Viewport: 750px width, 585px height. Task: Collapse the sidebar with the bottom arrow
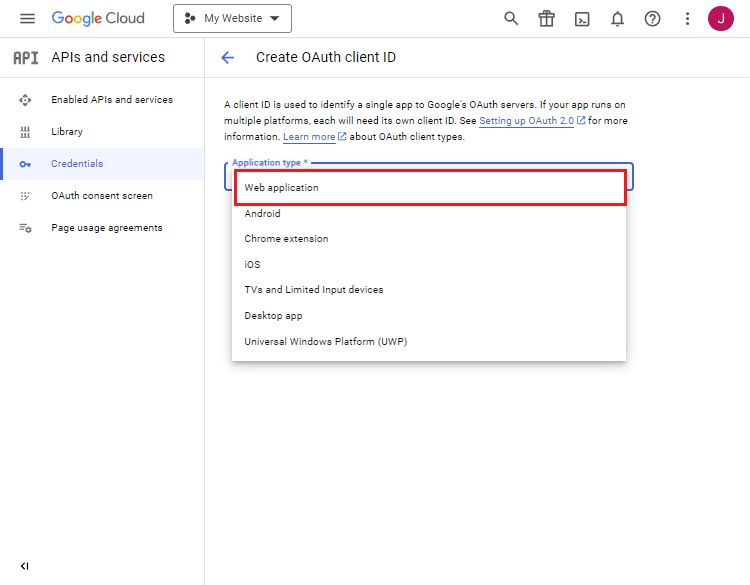click(25, 566)
